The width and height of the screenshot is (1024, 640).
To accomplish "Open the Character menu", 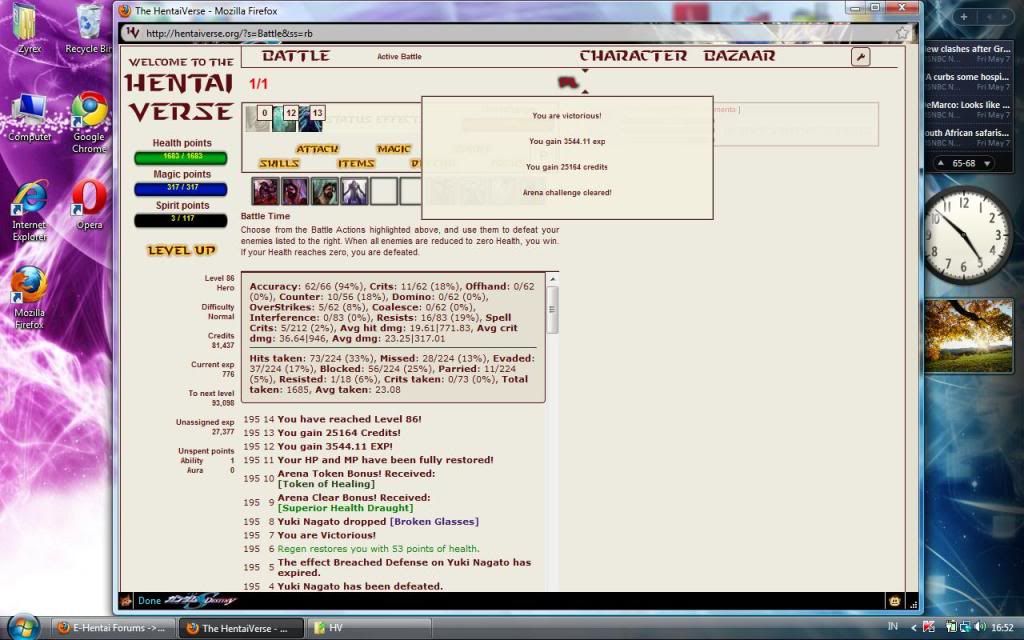I will [x=633, y=56].
